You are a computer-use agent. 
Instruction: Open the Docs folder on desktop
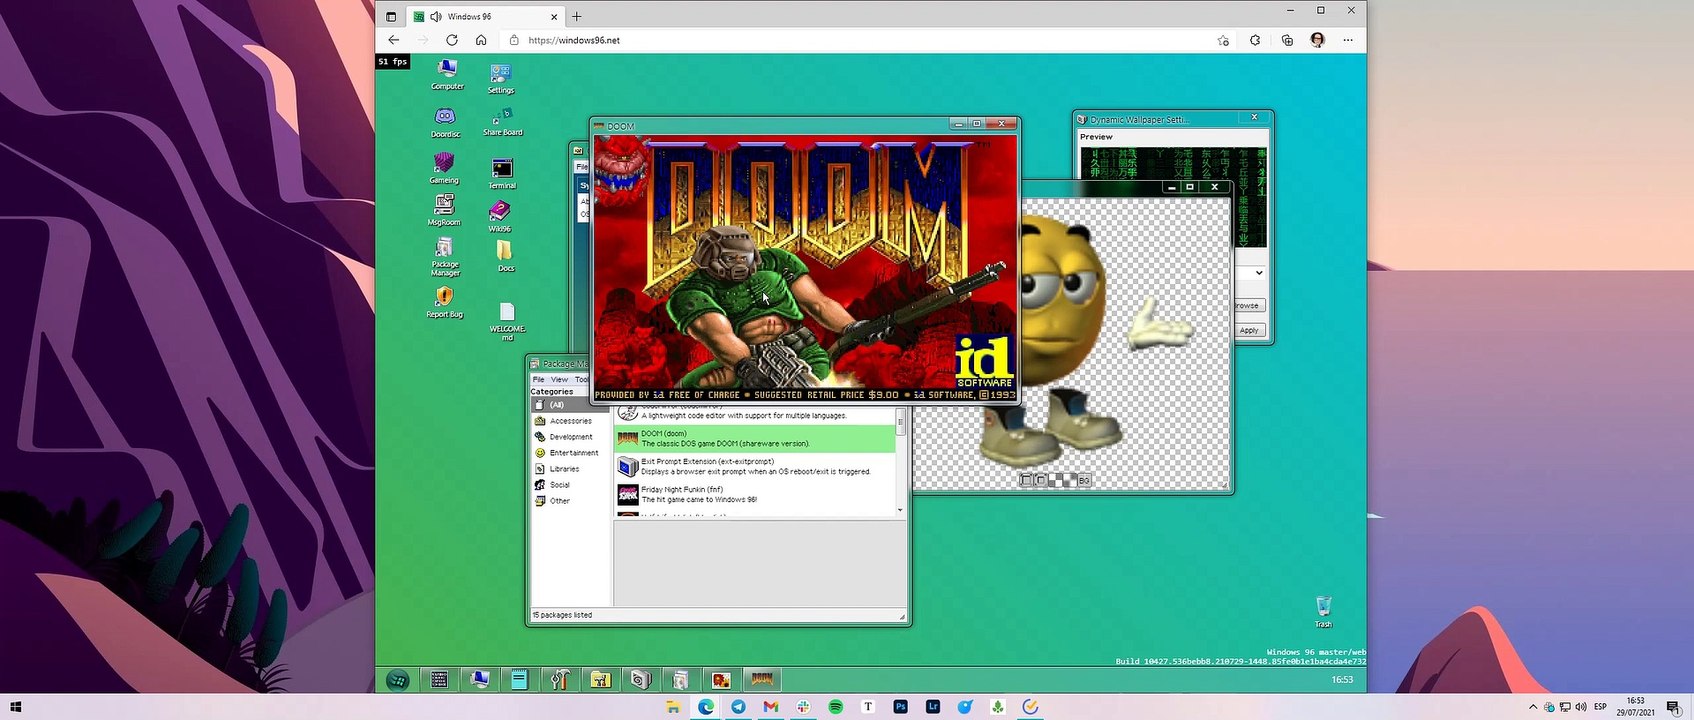pos(505,255)
